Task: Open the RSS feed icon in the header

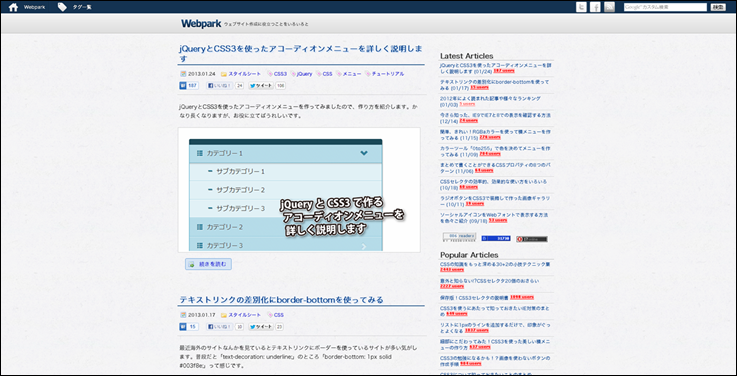Action: click(x=610, y=7)
